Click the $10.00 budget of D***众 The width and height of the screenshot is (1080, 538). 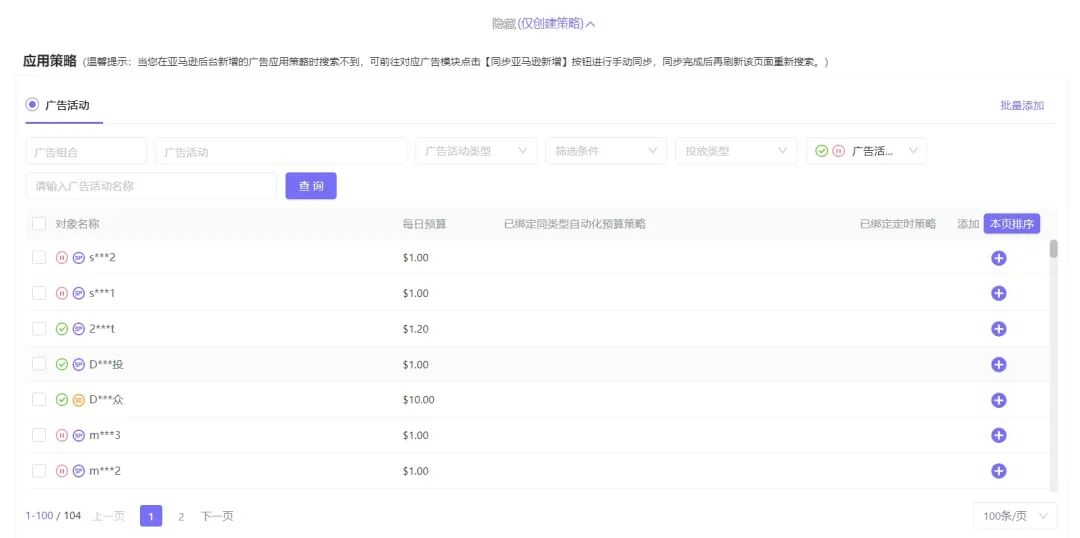(419, 400)
